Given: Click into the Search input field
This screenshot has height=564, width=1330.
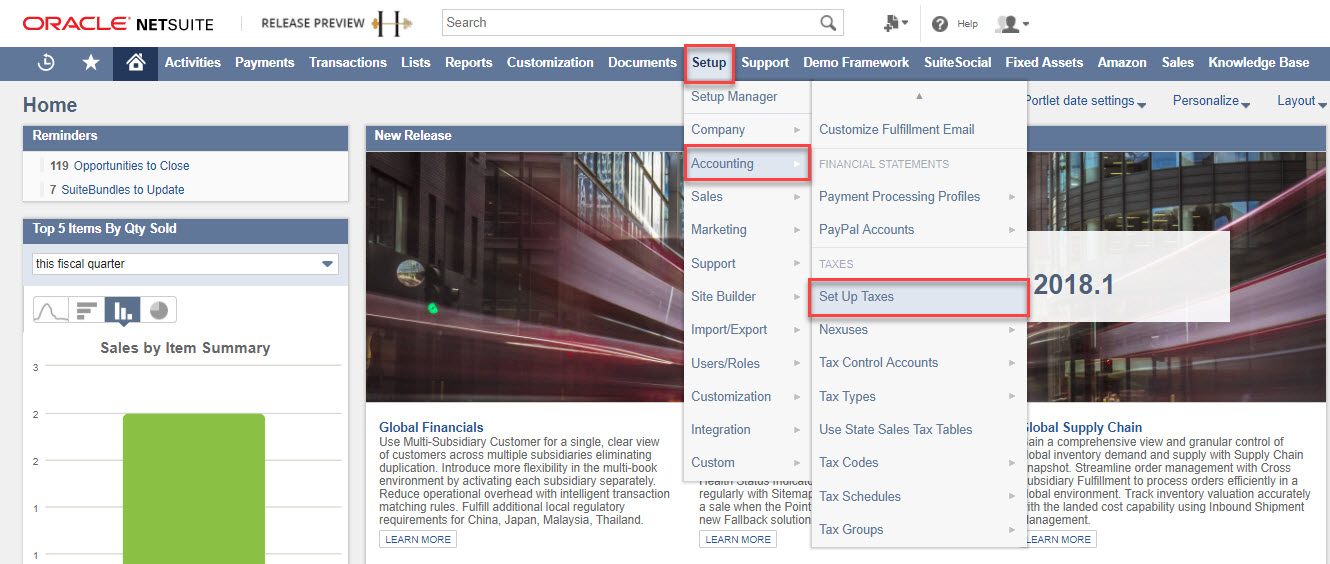Looking at the screenshot, I should pyautogui.click(x=628, y=23).
